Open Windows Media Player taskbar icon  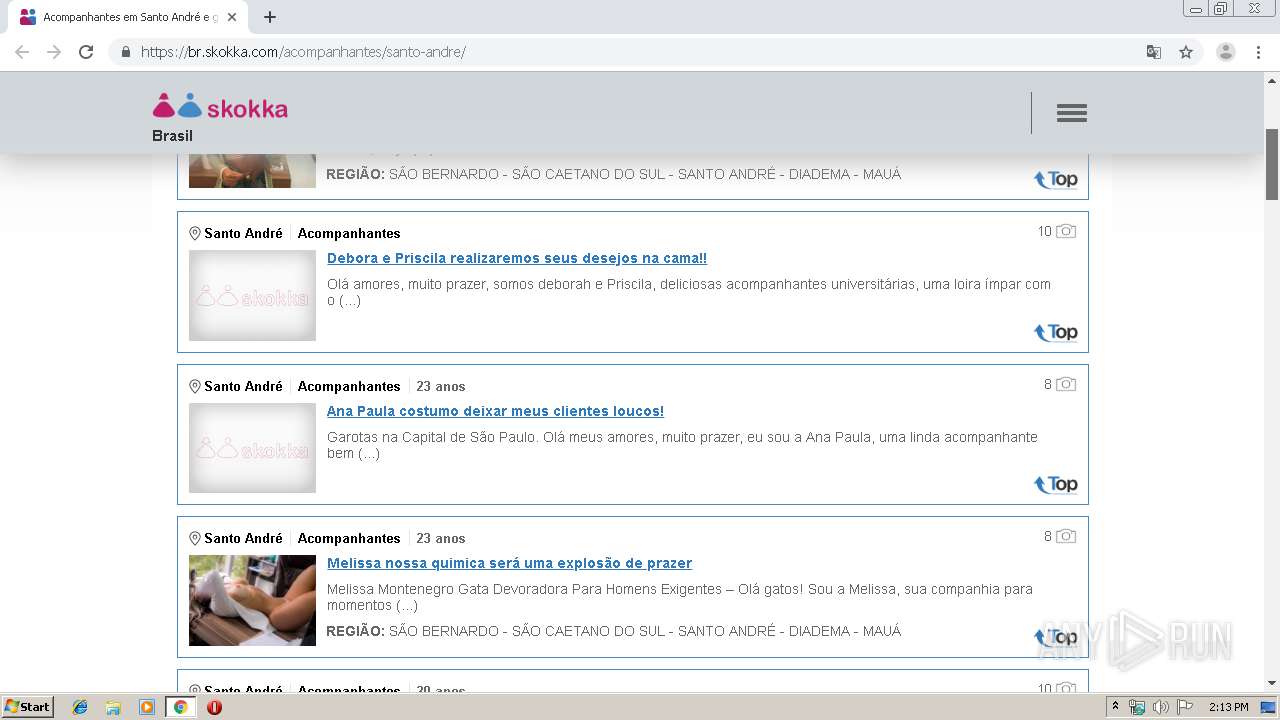[147, 707]
